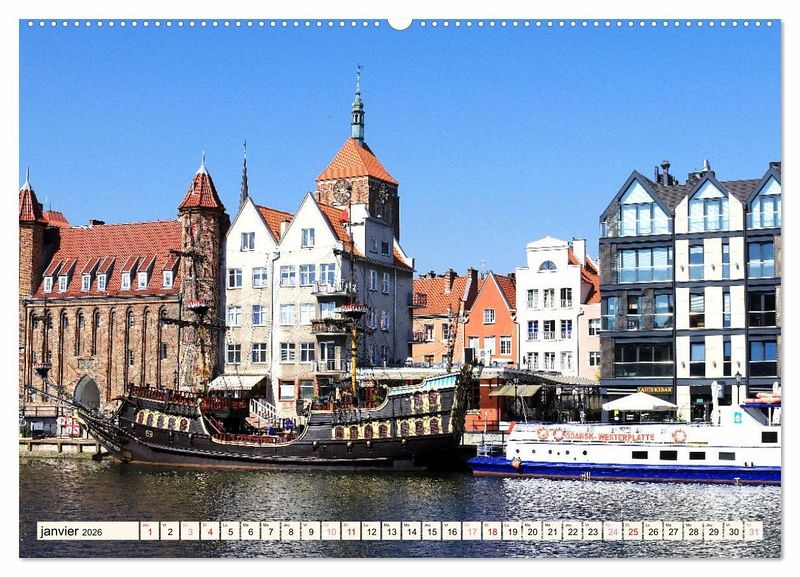Pick day 3 in the calendar strip

pyautogui.click(x=190, y=531)
